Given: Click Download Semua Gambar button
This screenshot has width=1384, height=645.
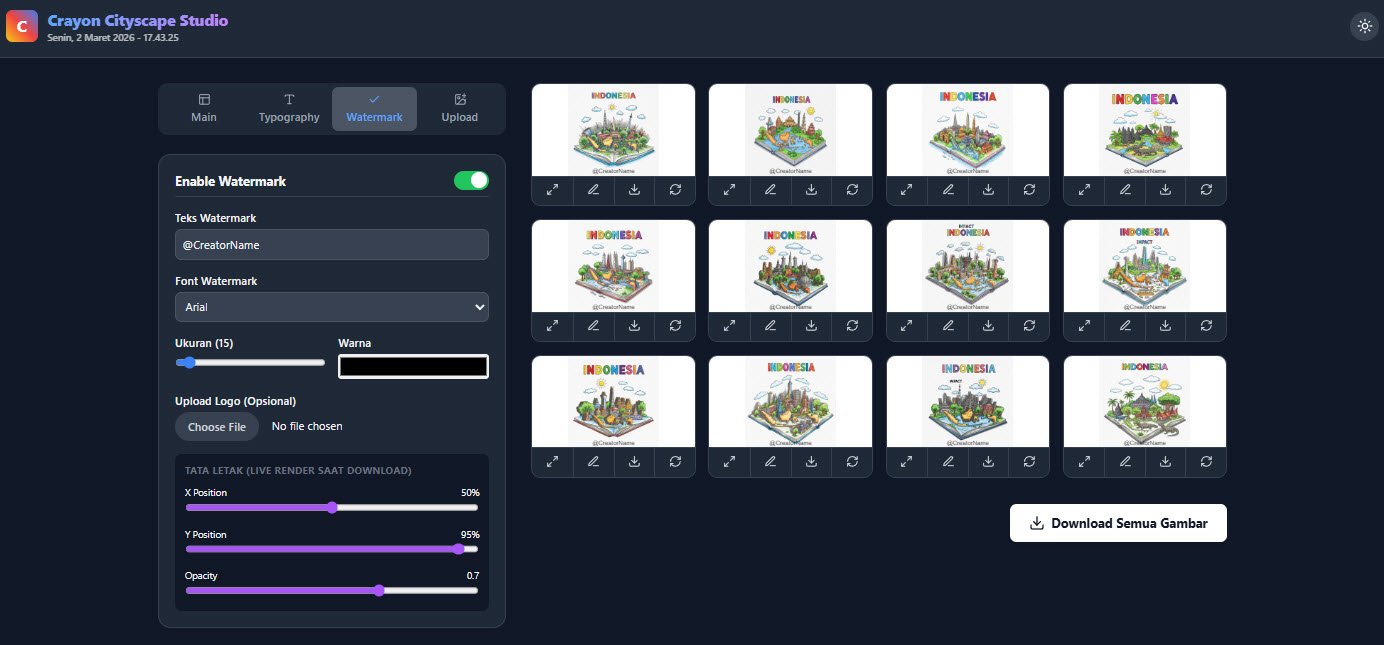Looking at the screenshot, I should (x=1118, y=523).
